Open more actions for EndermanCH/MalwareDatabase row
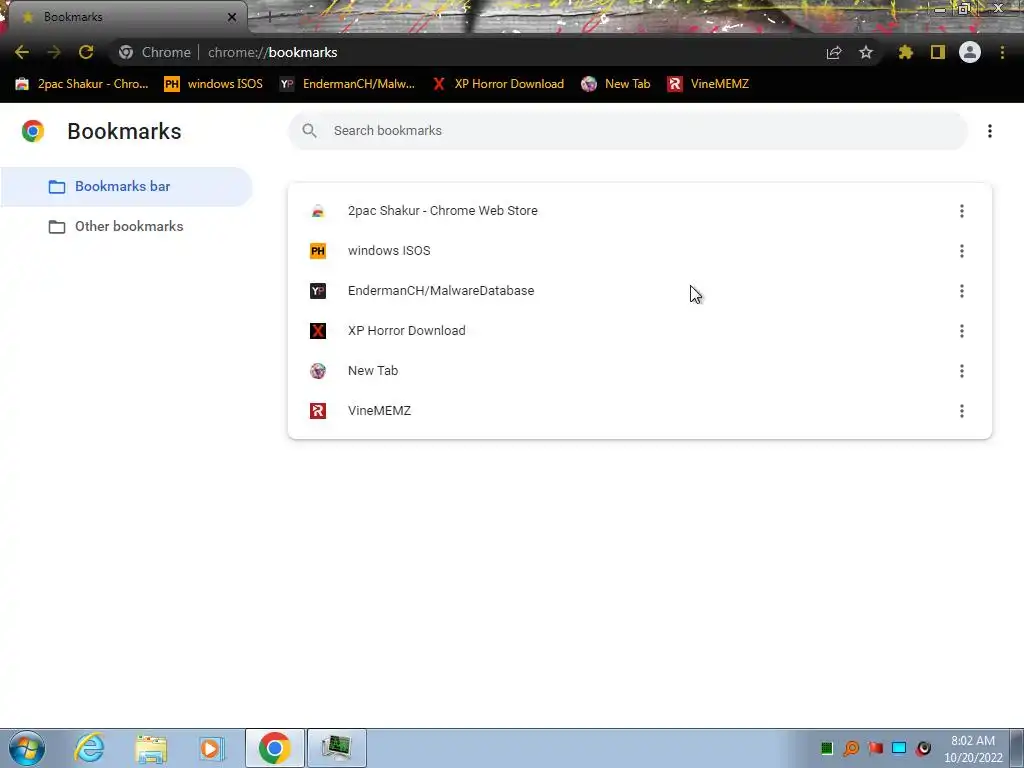The image size is (1024, 768). coord(961,291)
